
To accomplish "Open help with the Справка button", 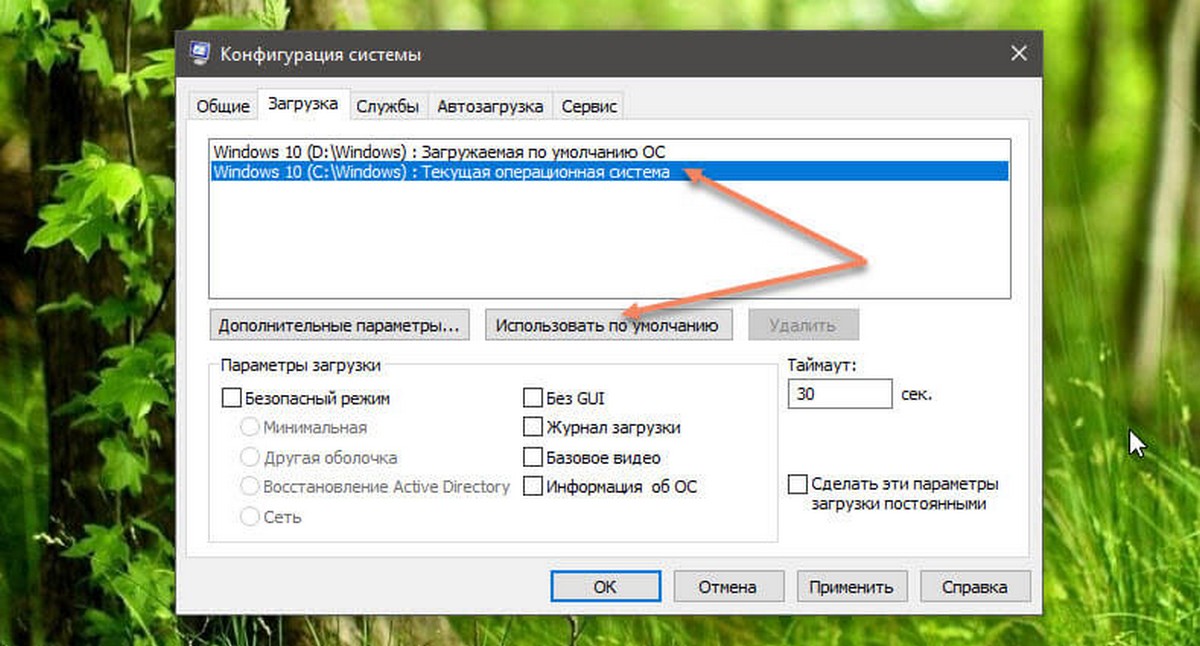I will (975, 587).
